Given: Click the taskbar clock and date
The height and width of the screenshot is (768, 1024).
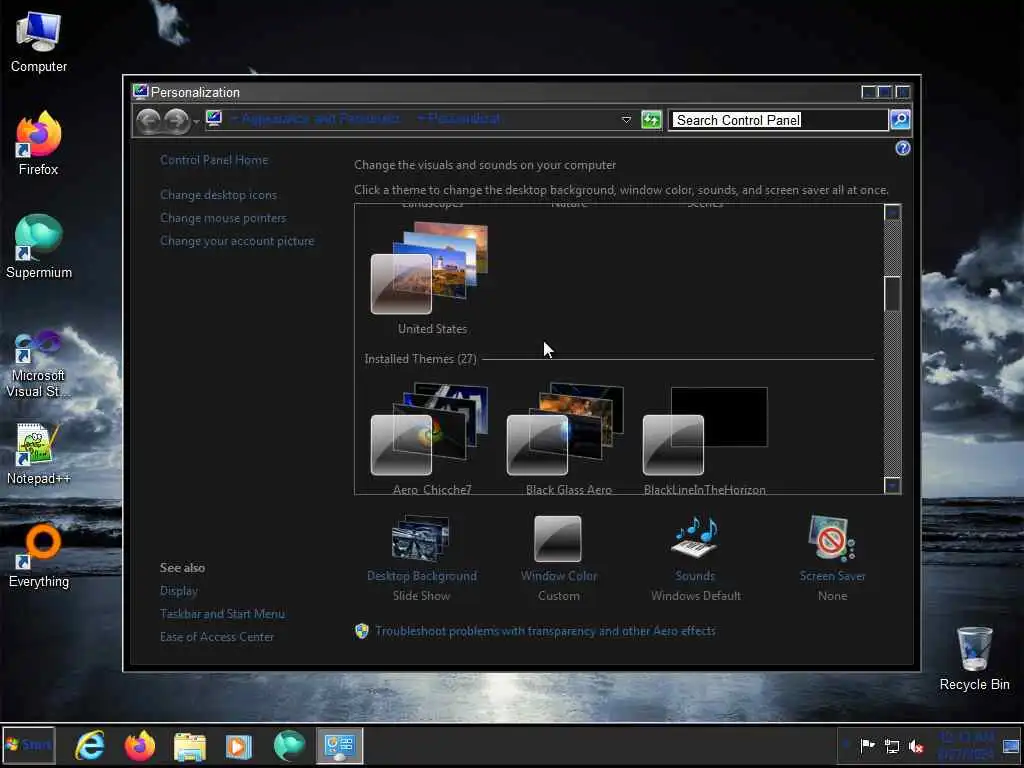Looking at the screenshot, I should click(966, 746).
